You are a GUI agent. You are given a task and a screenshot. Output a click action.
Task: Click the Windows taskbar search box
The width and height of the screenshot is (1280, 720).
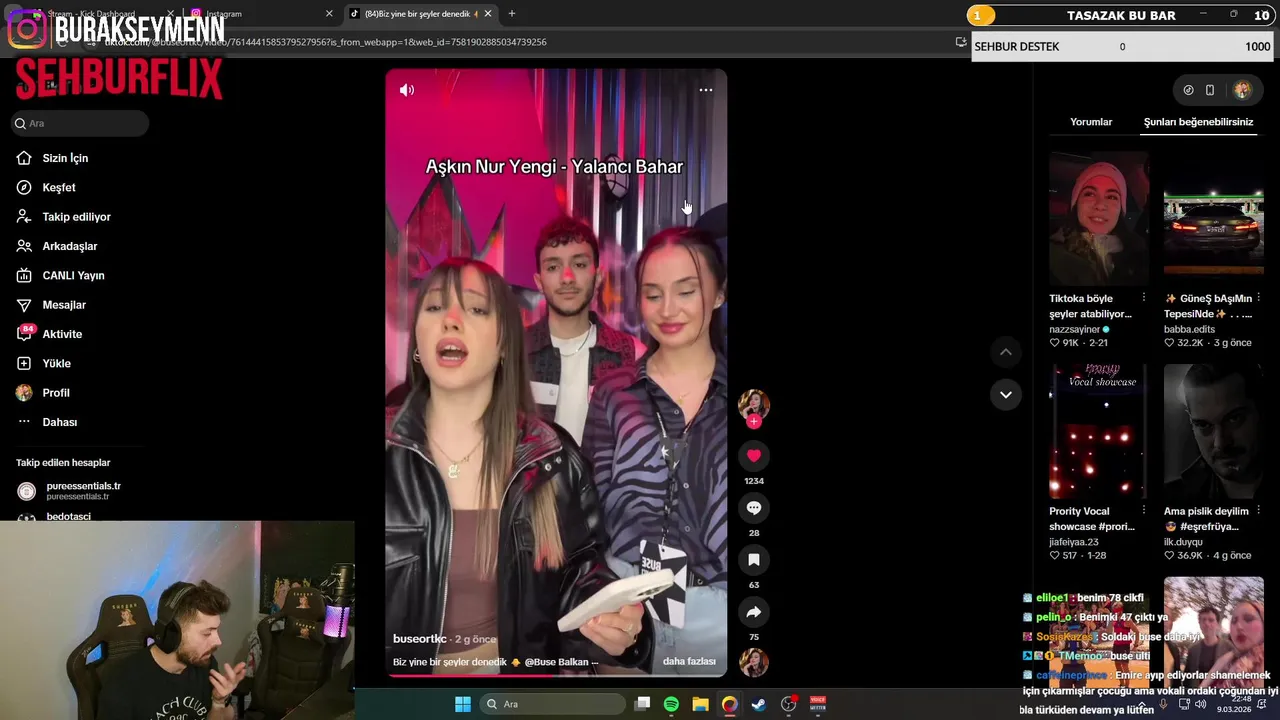tap(551, 704)
